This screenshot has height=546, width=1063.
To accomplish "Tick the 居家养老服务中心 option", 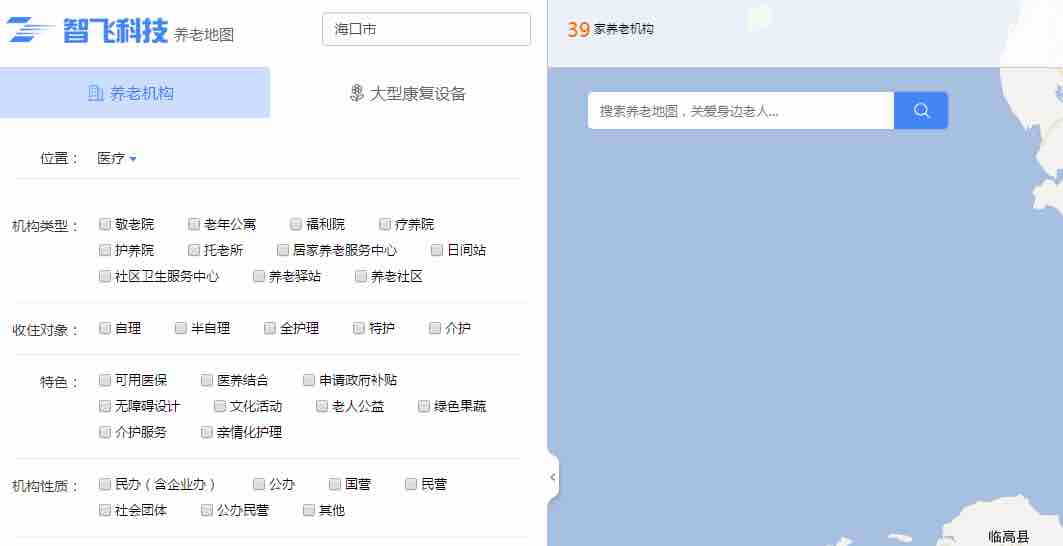I will (283, 250).
